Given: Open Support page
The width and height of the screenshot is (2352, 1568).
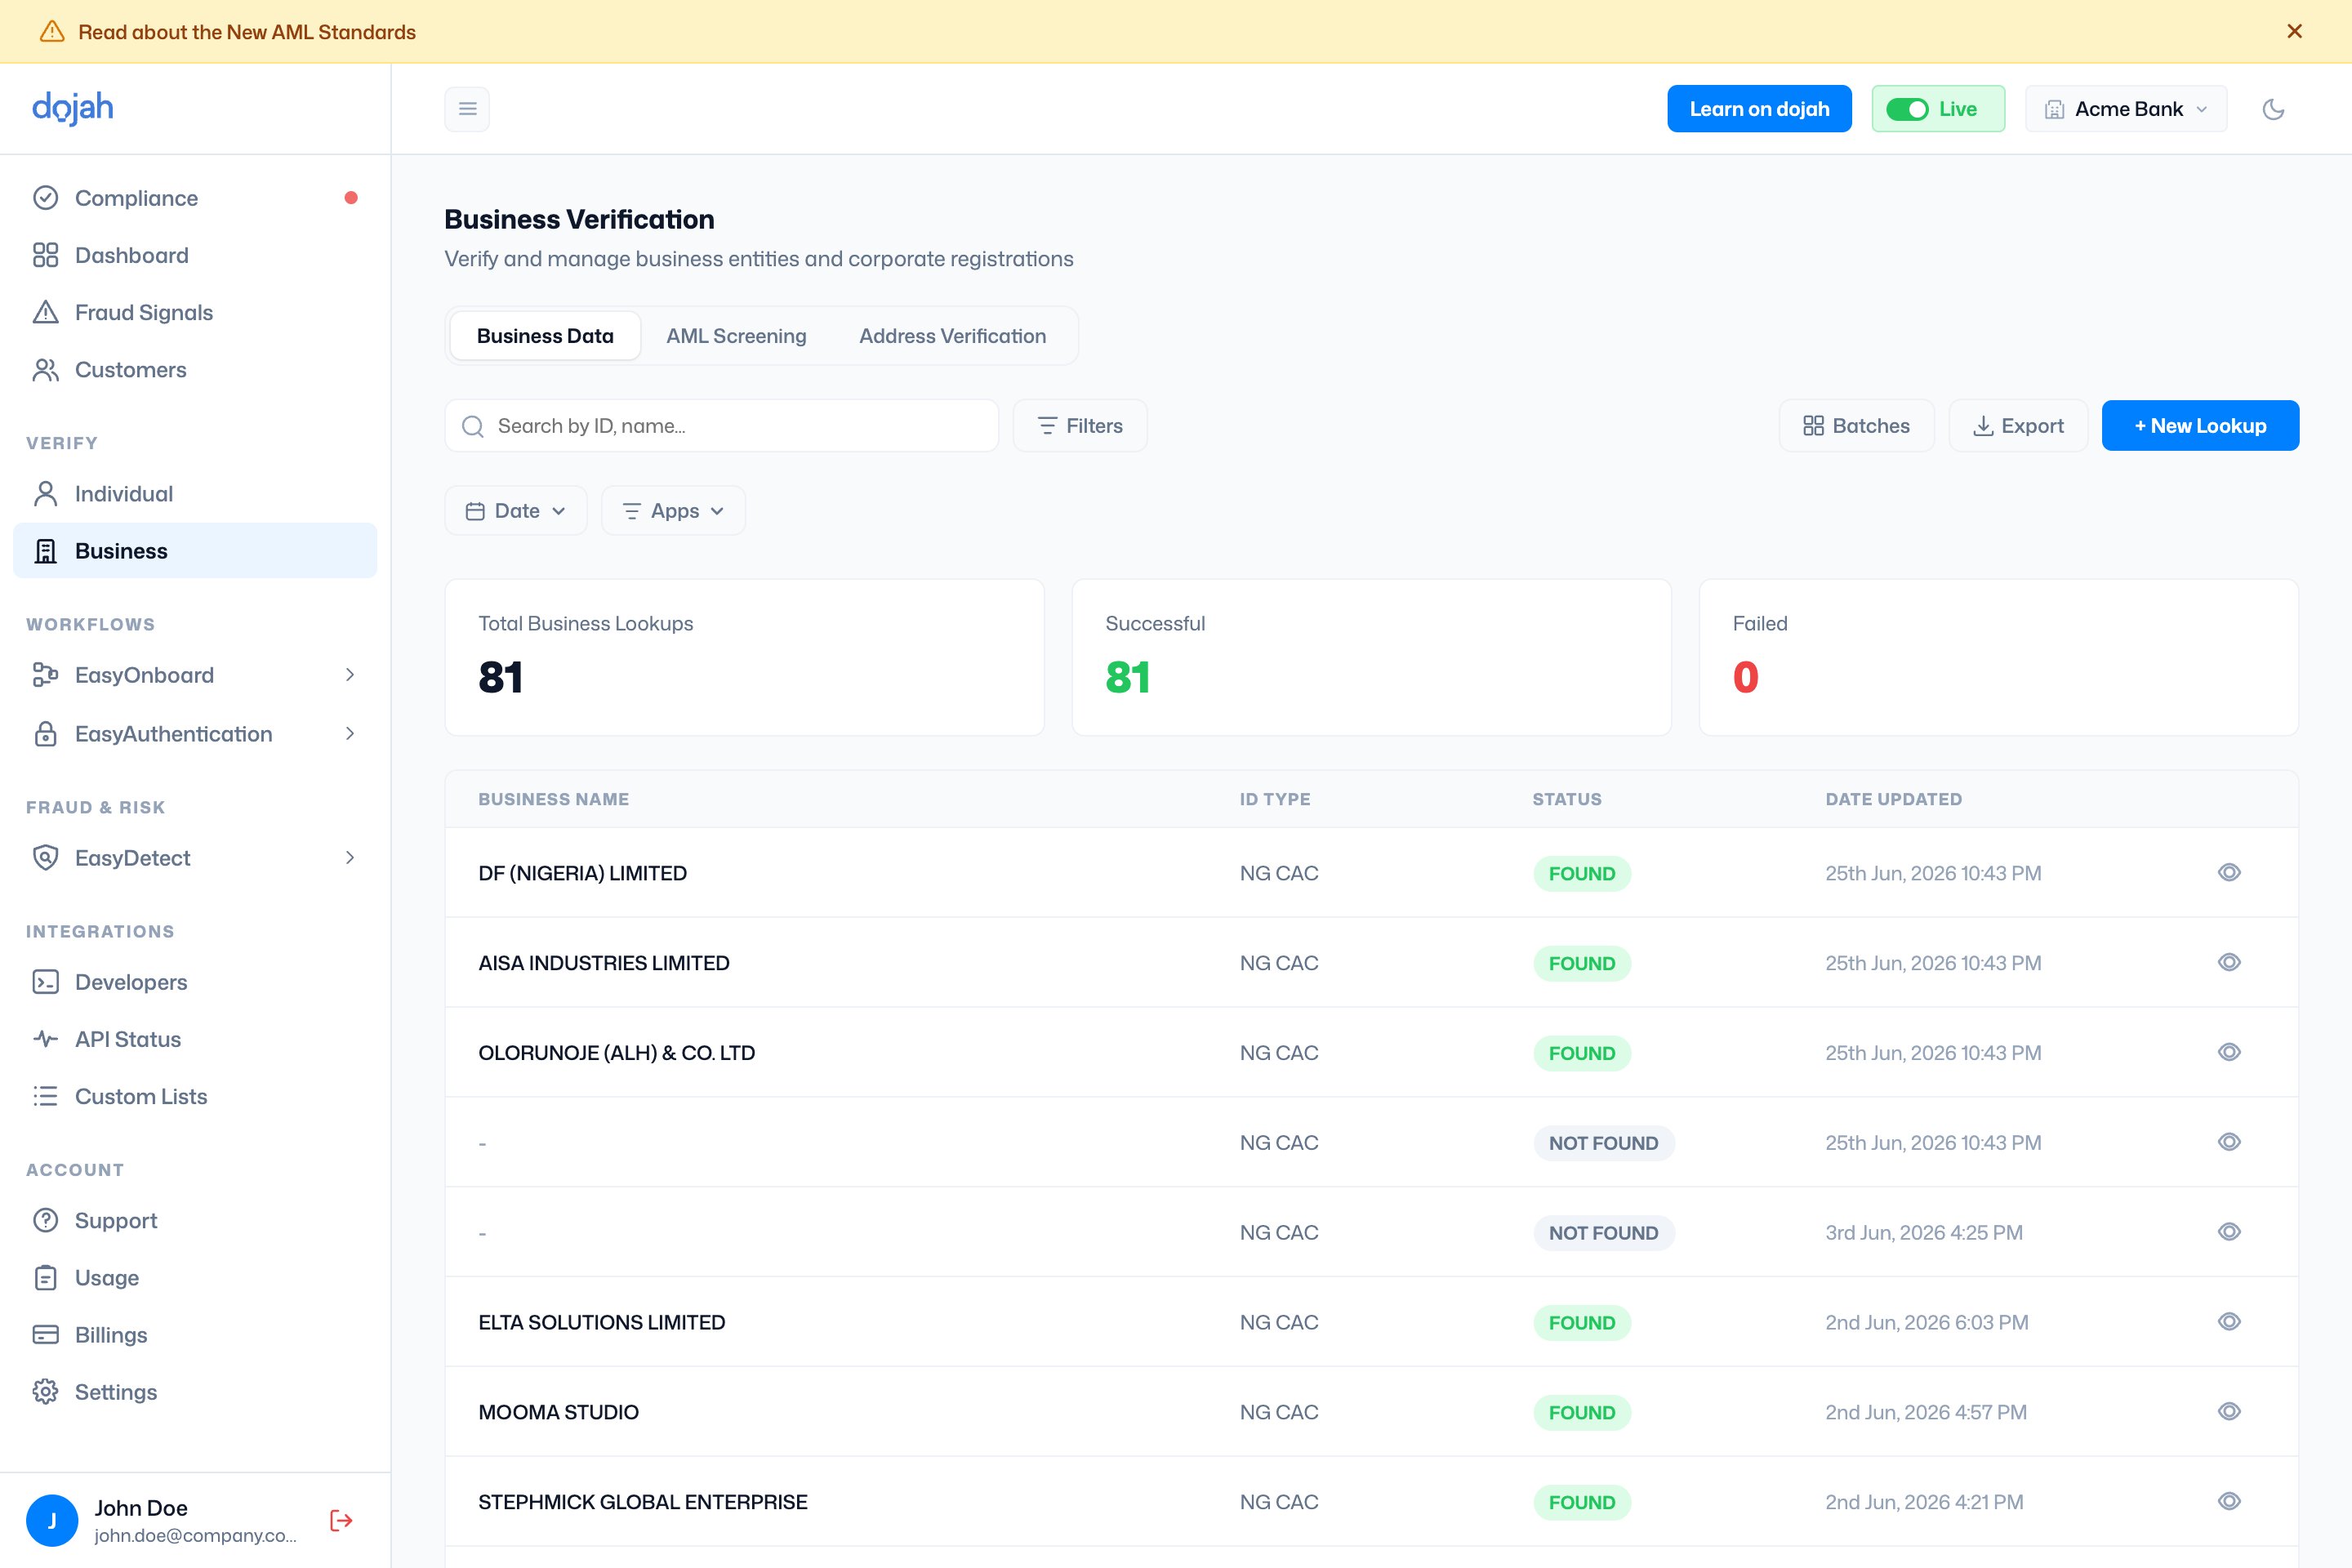Looking at the screenshot, I should coord(195,1220).
